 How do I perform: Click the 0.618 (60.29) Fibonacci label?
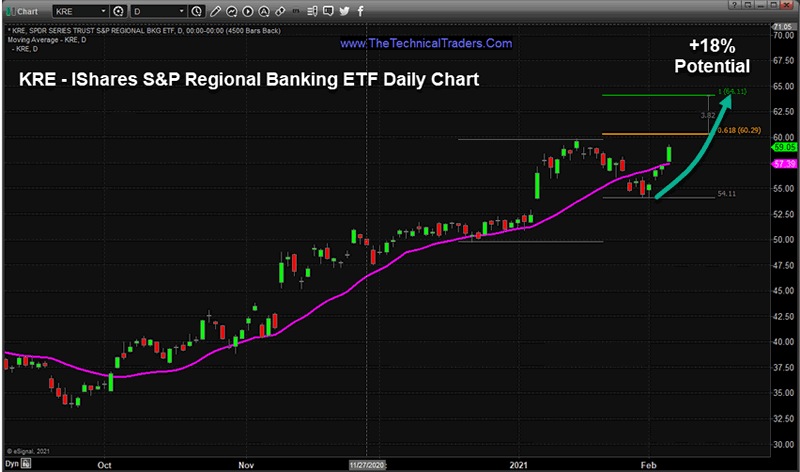click(x=739, y=130)
